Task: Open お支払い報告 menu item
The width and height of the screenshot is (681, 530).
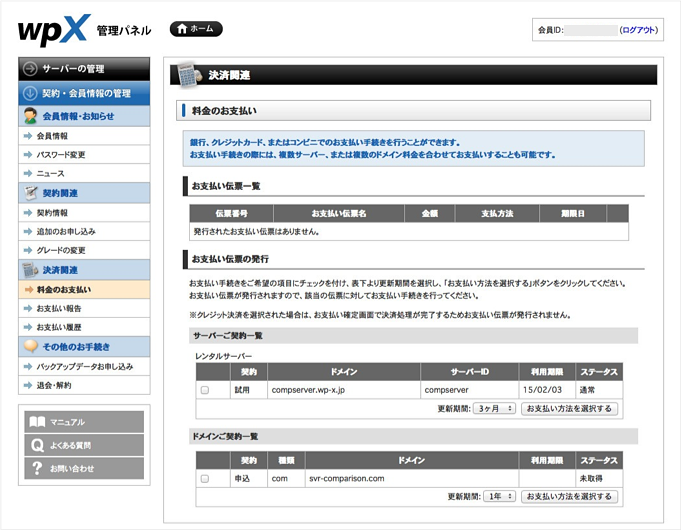Action: pyautogui.click(x=84, y=308)
